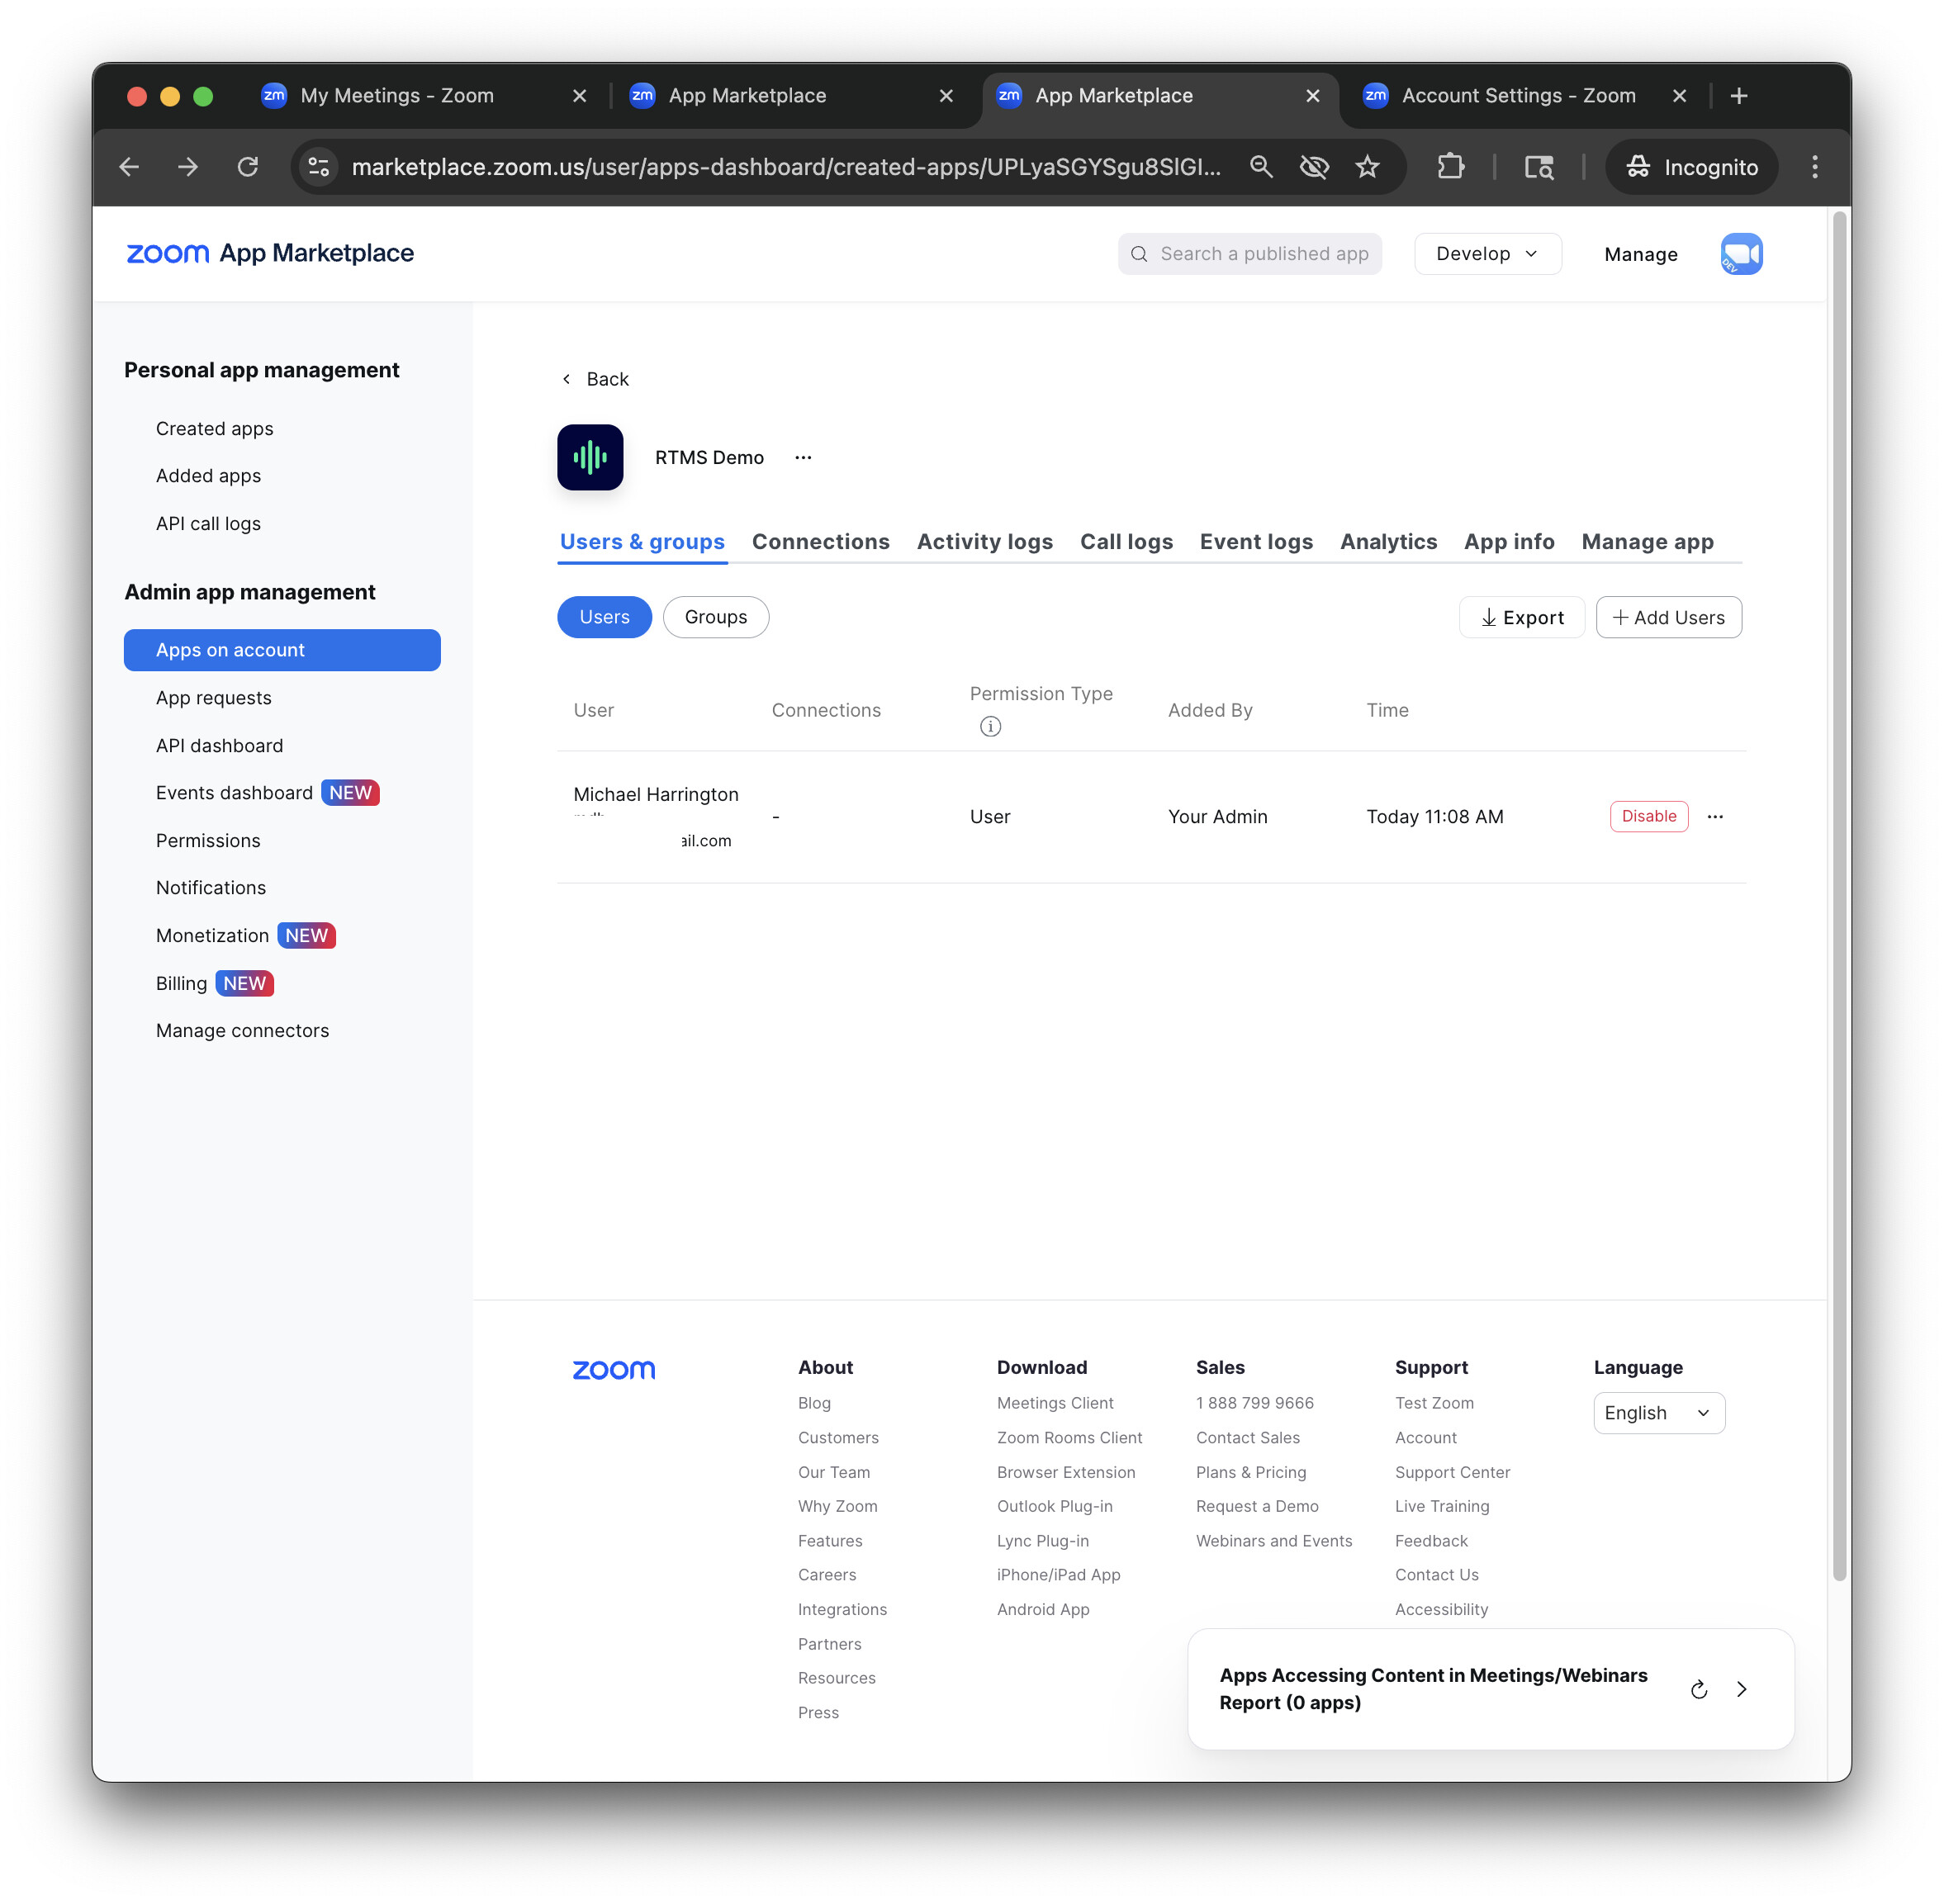This screenshot has height=1904, width=1944.
Task: Open RTMS Demo three-dot options menu
Action: [x=803, y=457]
